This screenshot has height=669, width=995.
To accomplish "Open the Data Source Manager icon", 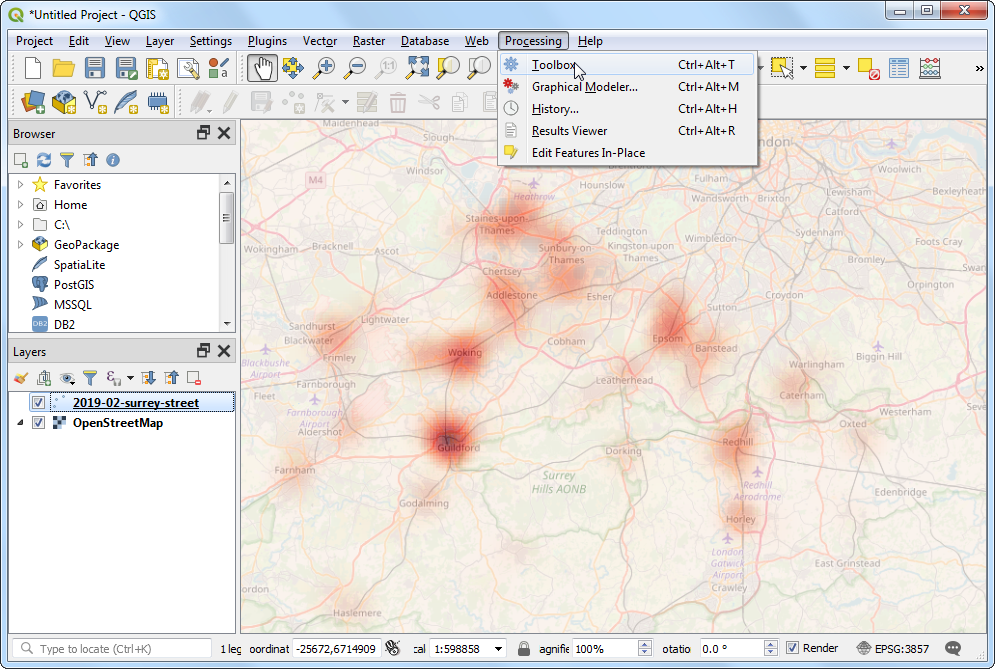I will (34, 102).
